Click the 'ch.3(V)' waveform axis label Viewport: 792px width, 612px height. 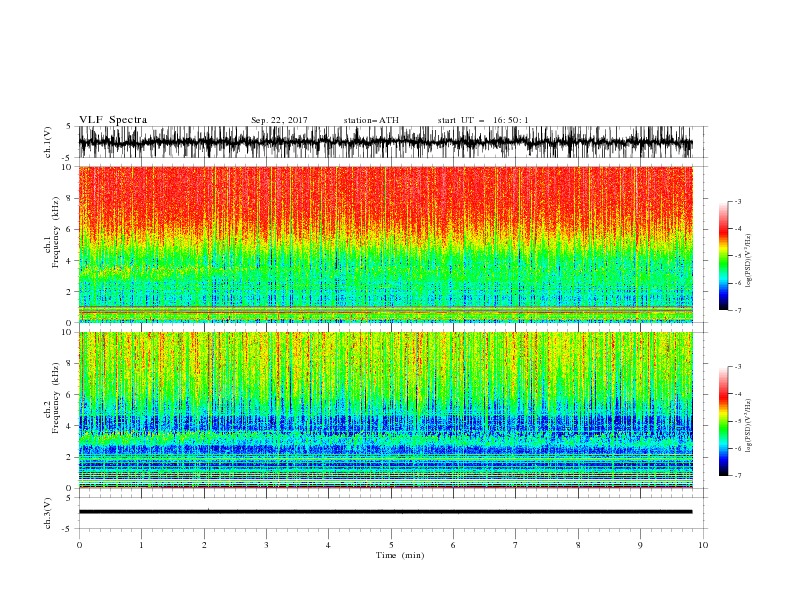[48, 513]
